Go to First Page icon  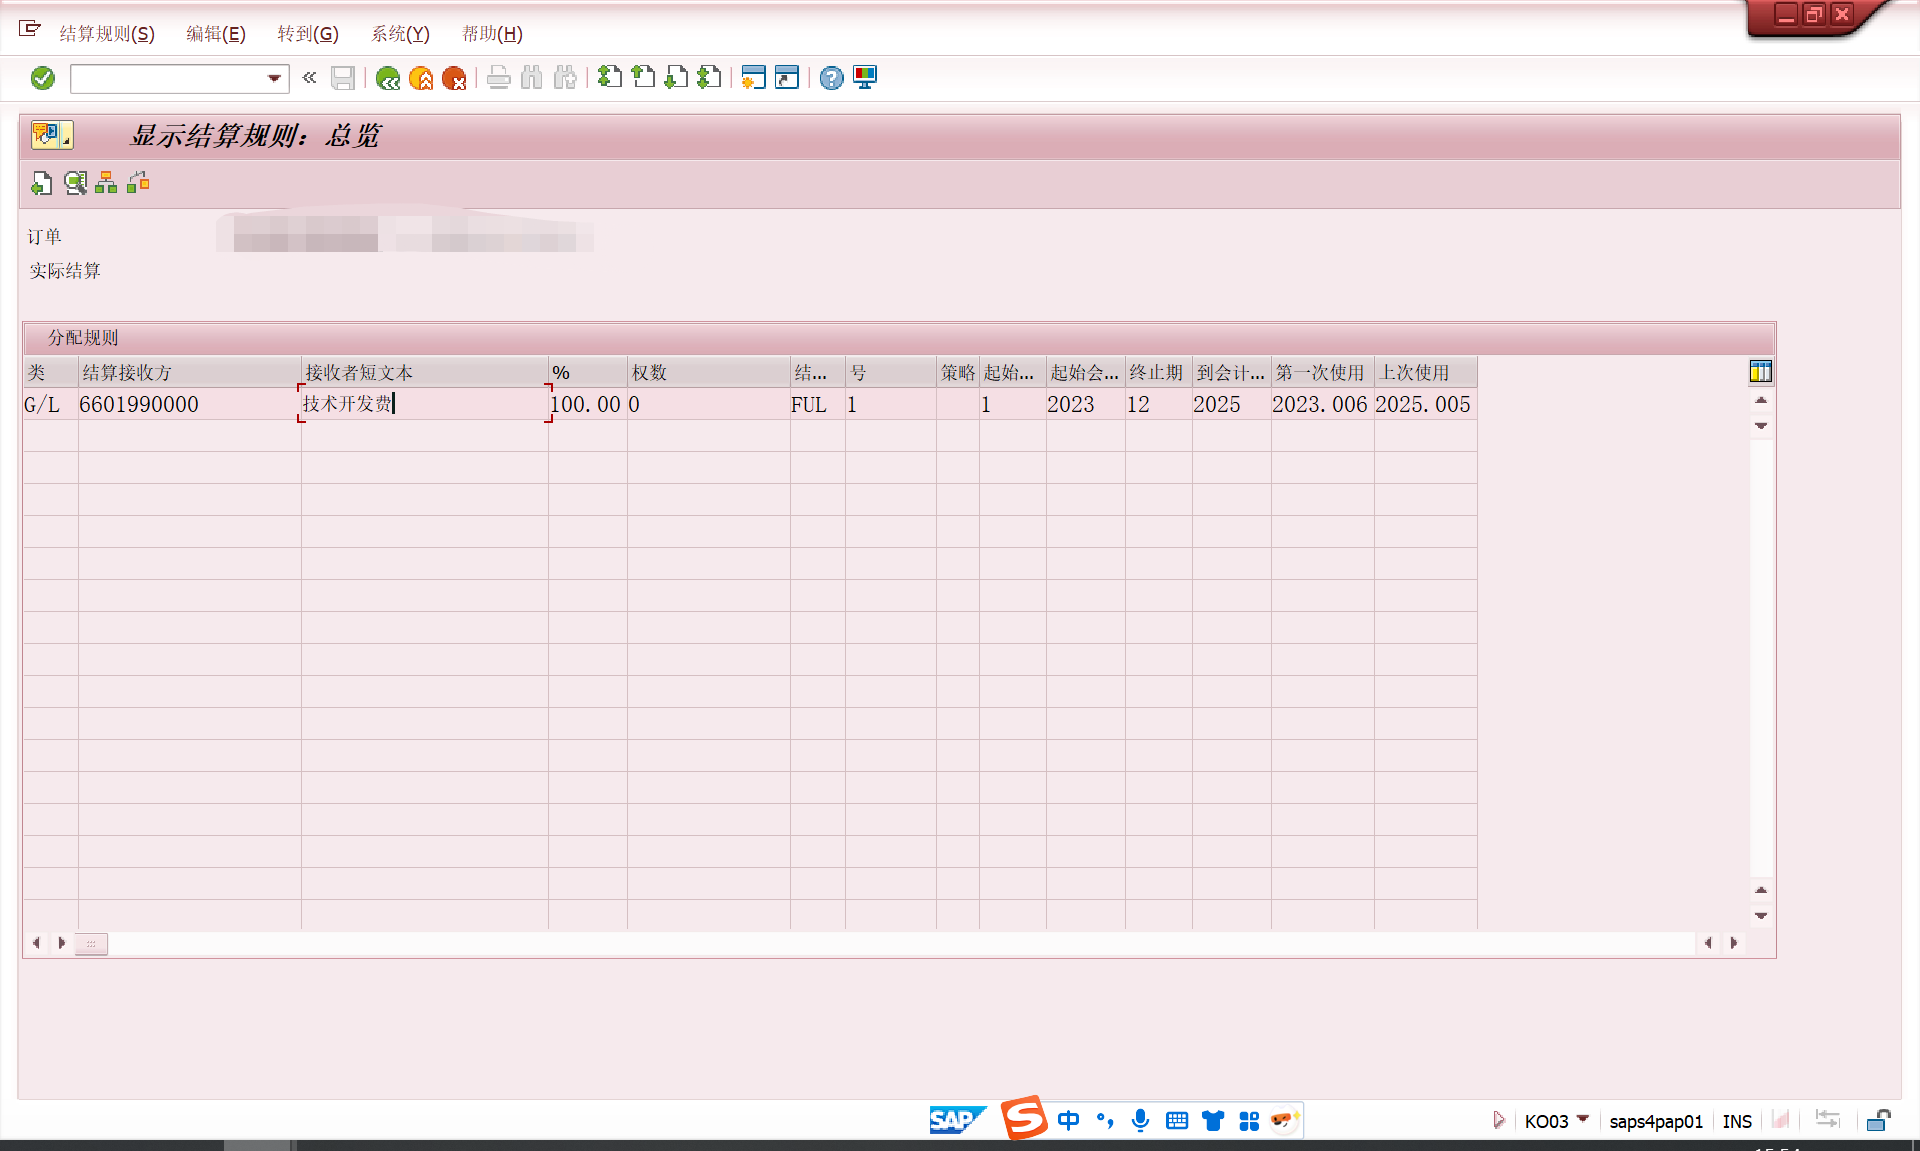[x=610, y=77]
